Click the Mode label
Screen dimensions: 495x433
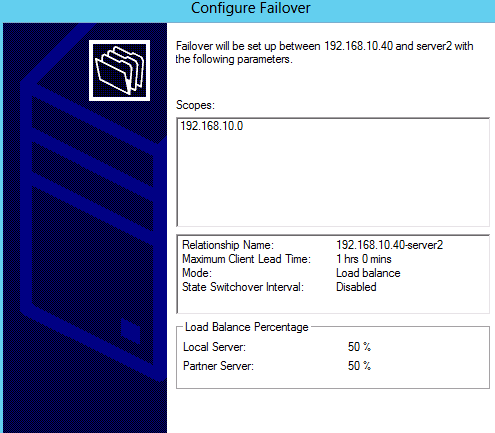[x=197, y=273]
